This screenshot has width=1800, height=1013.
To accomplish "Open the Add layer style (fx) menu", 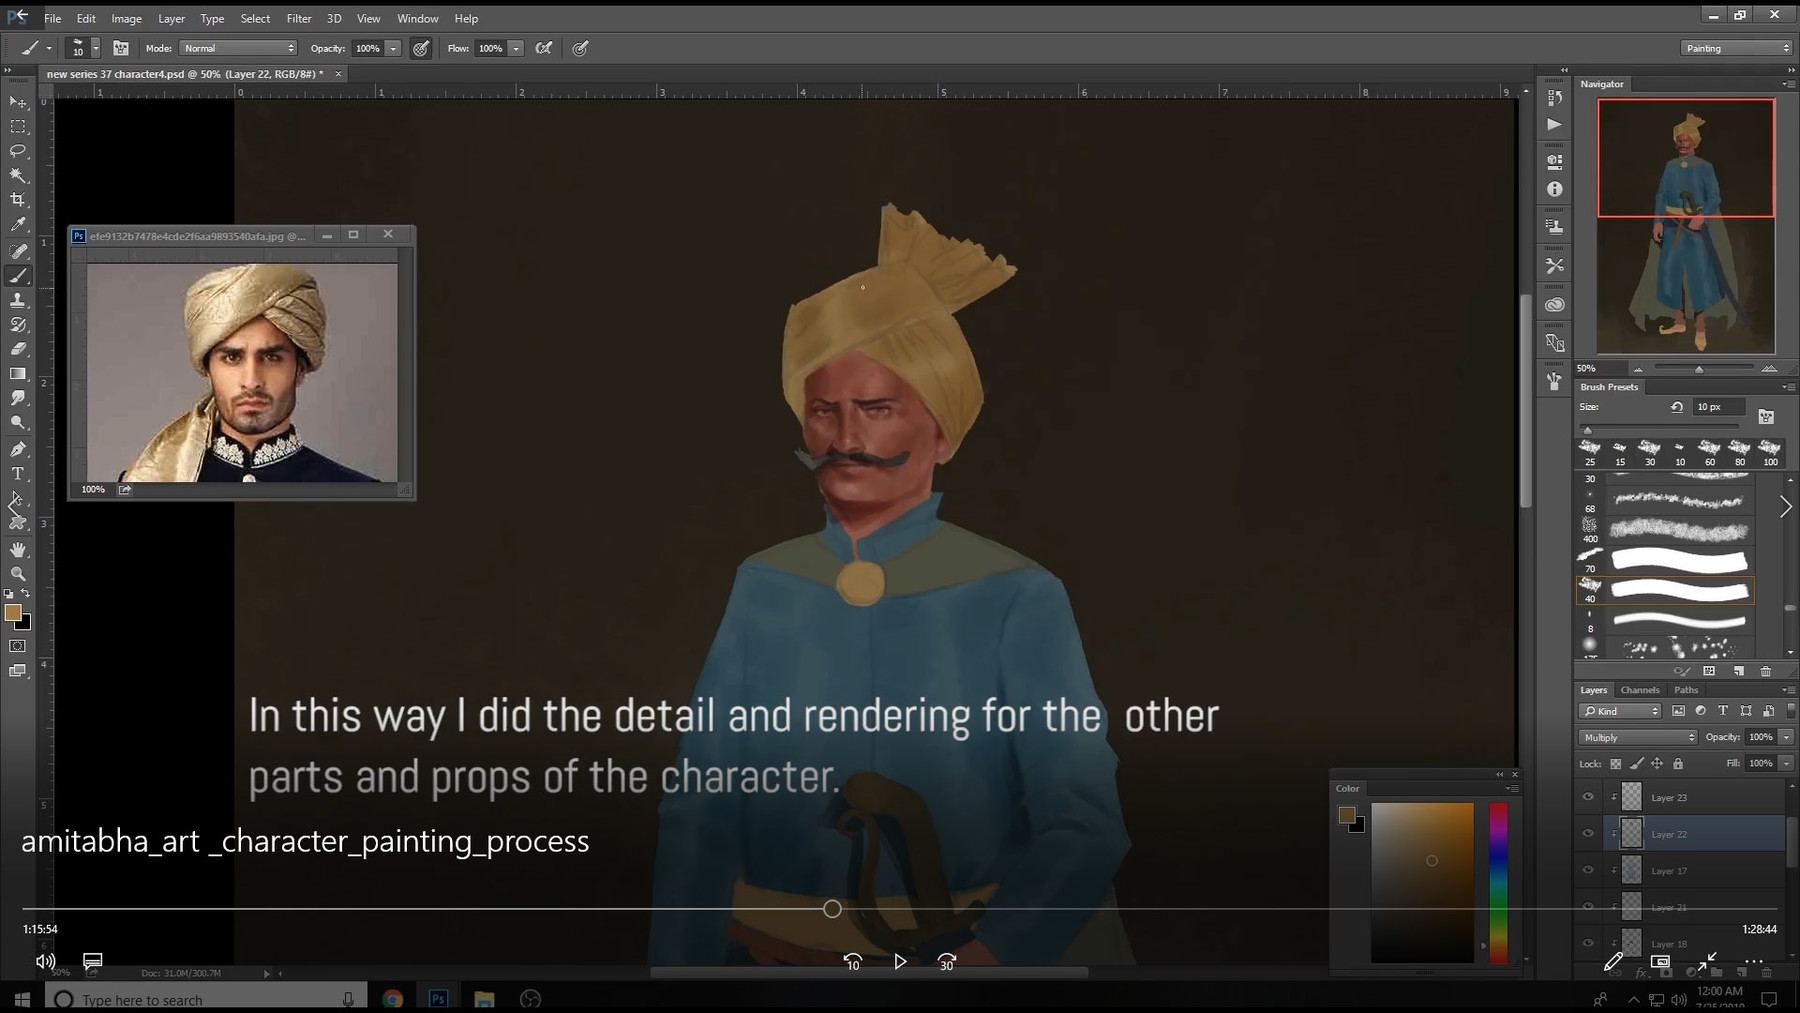I will 1640,972.
